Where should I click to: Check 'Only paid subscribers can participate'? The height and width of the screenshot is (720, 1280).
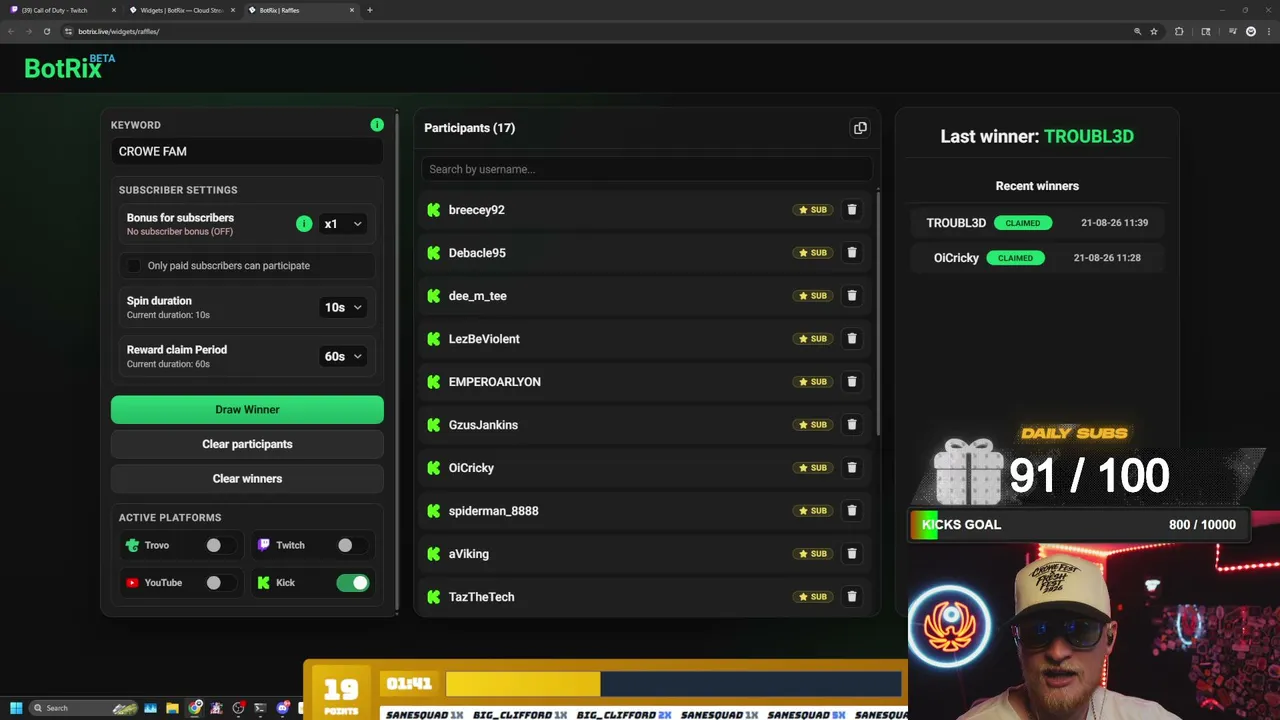pos(134,266)
